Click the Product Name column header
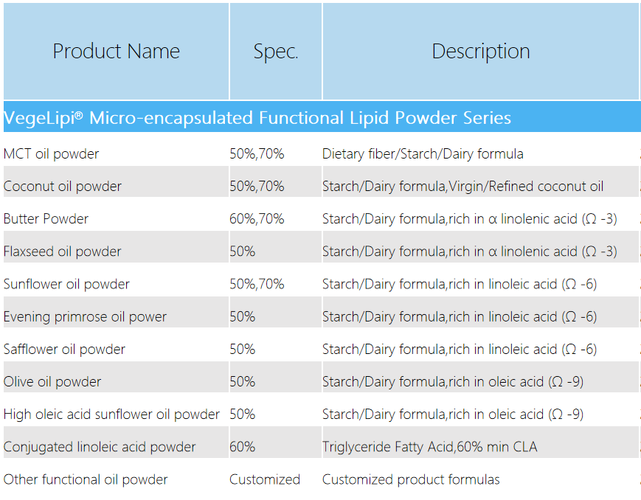This screenshot has width=641, height=500. click(x=116, y=51)
